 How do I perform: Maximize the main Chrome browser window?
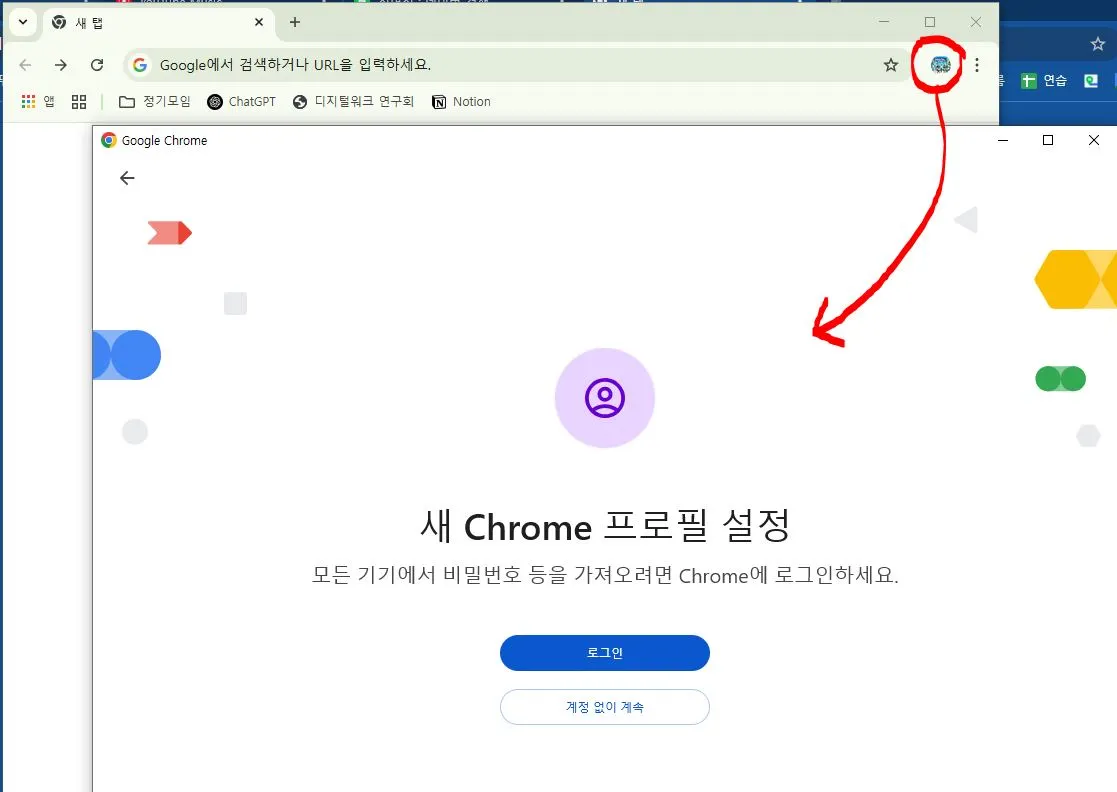(930, 22)
